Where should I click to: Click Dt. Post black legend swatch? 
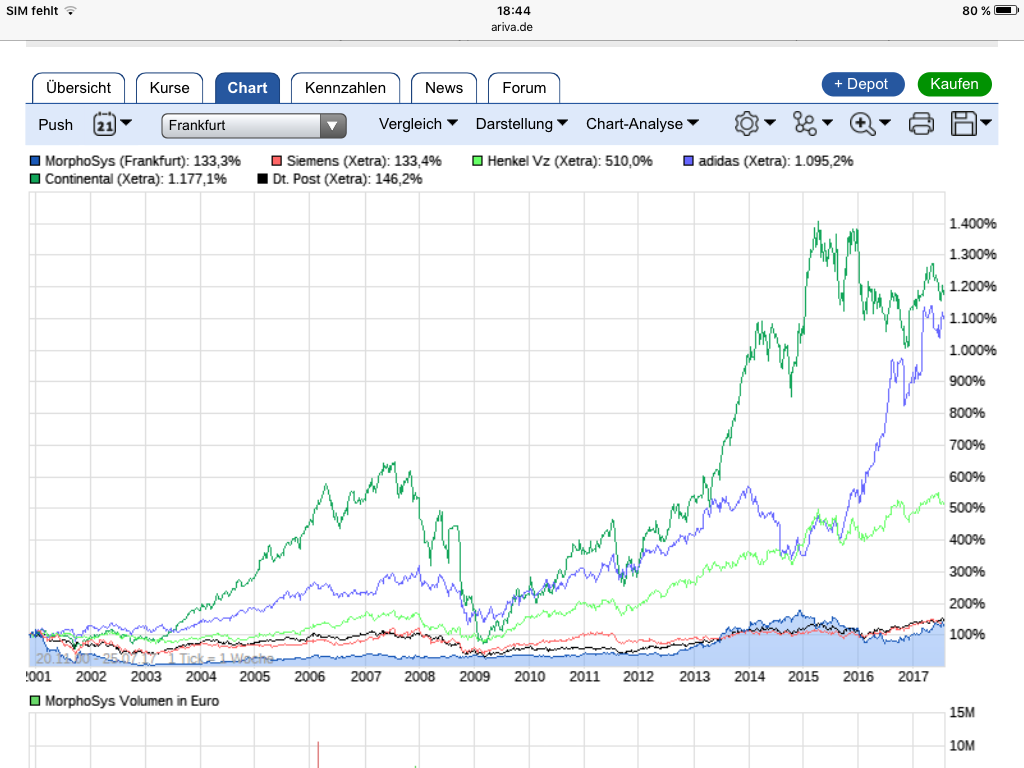click(263, 179)
